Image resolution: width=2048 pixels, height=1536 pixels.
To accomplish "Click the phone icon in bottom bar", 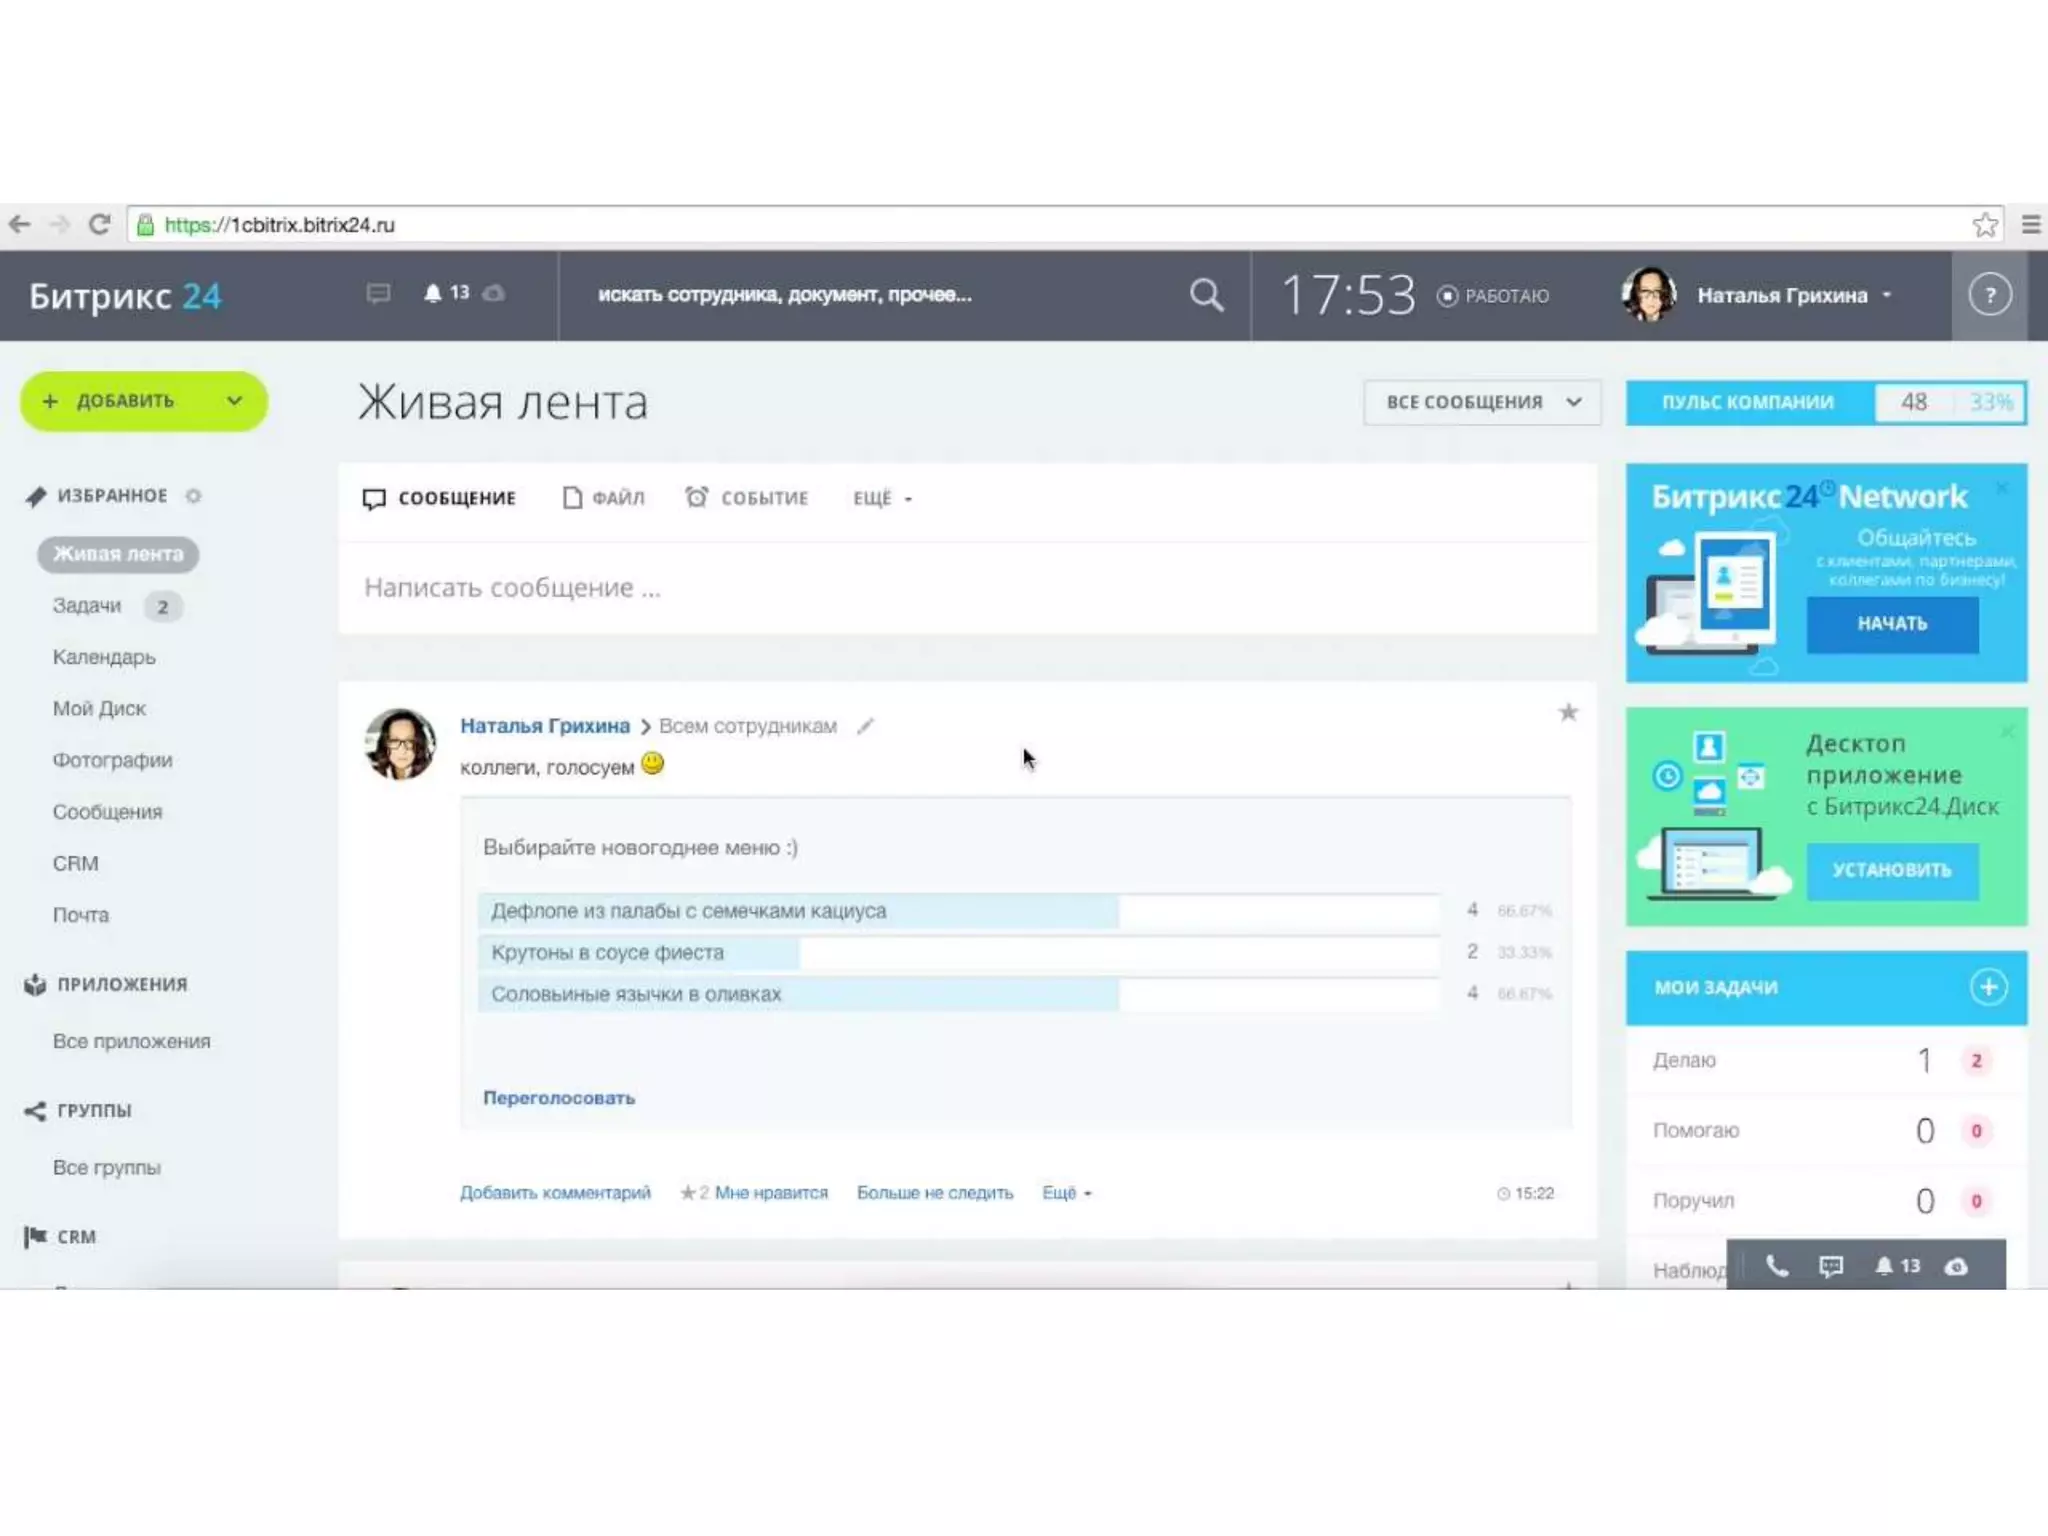I will point(1776,1266).
